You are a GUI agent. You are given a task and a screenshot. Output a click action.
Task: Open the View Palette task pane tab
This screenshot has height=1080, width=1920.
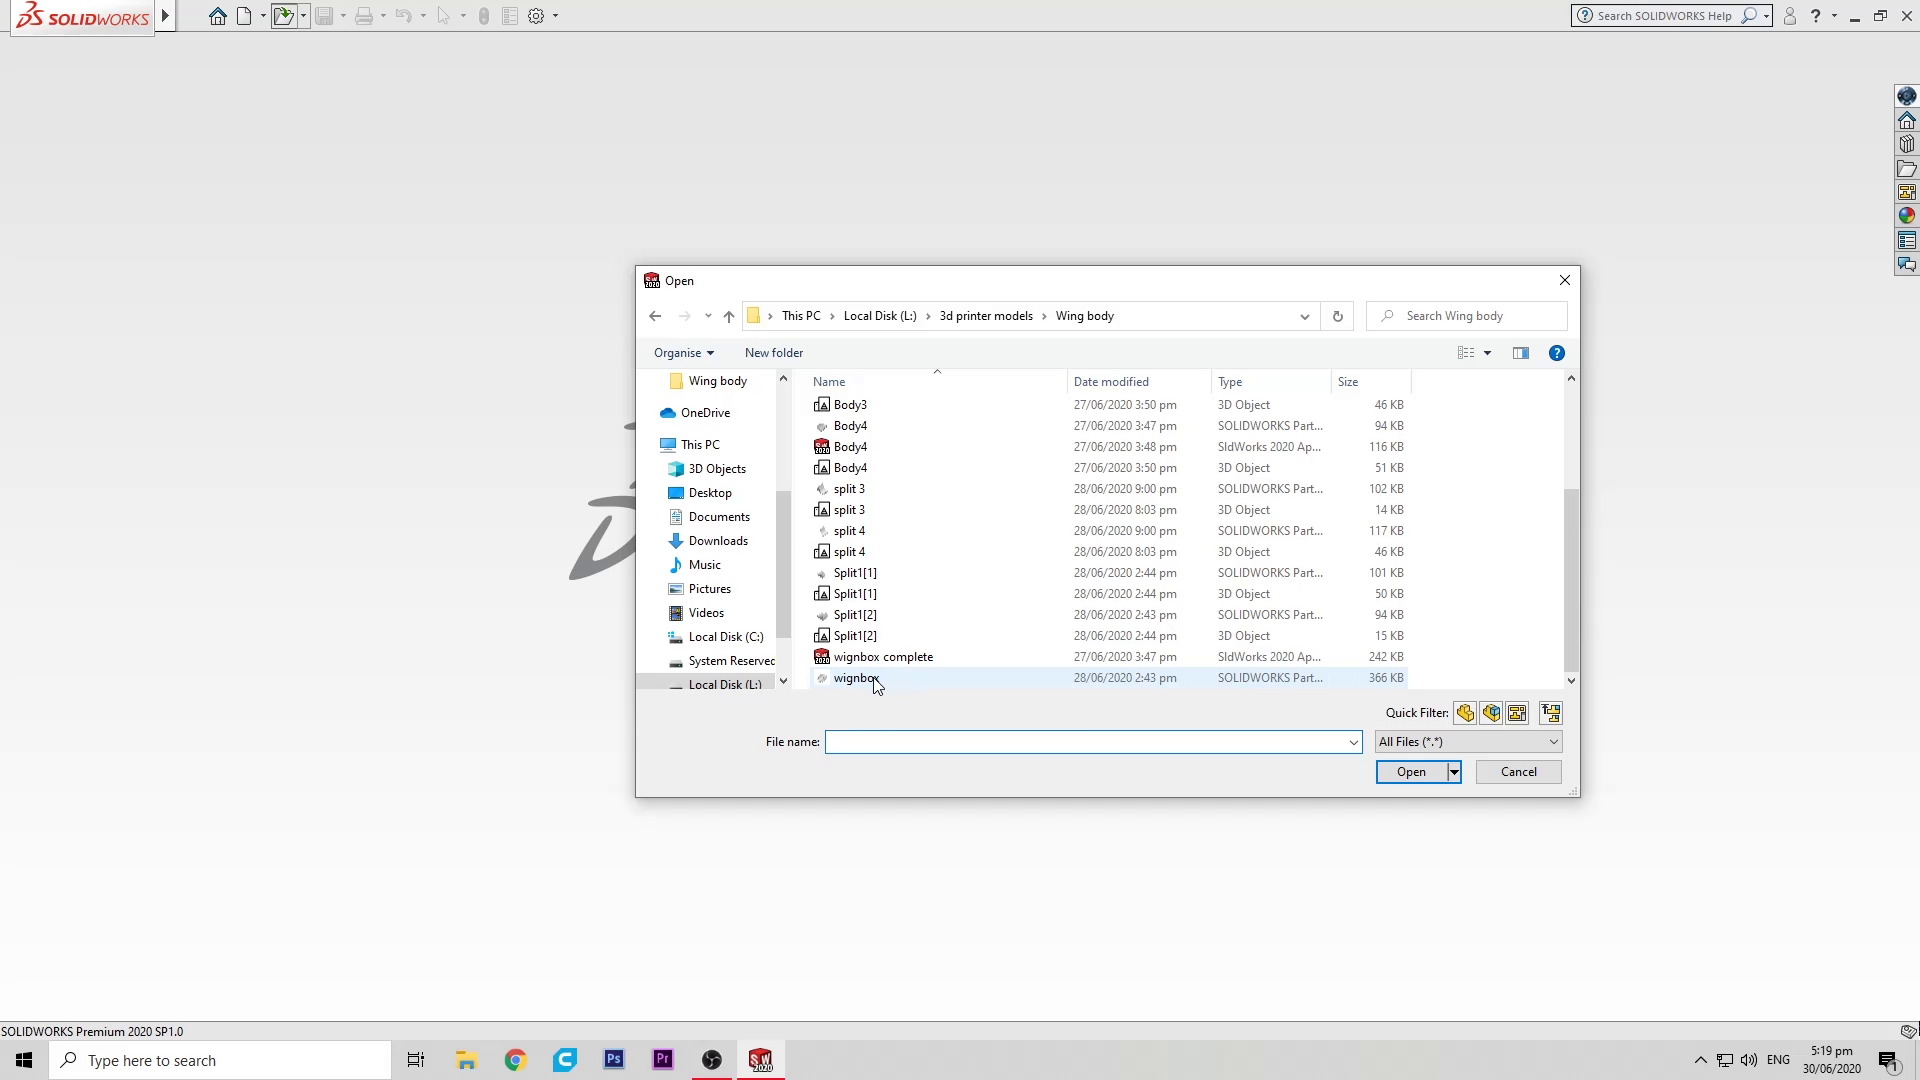1907,192
